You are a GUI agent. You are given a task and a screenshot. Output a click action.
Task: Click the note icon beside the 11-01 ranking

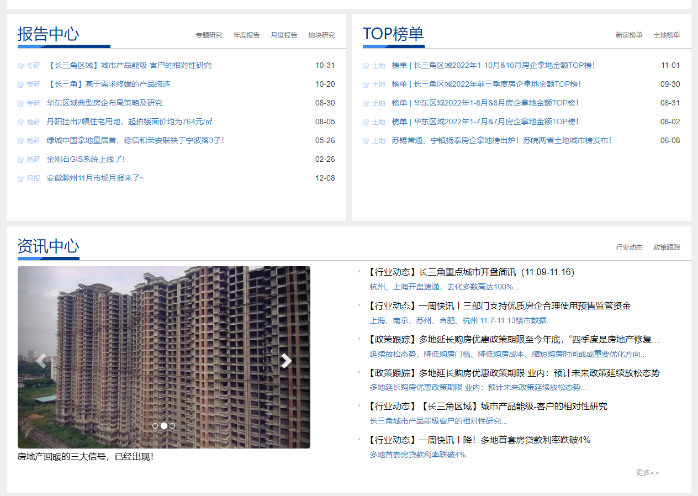tap(366, 66)
